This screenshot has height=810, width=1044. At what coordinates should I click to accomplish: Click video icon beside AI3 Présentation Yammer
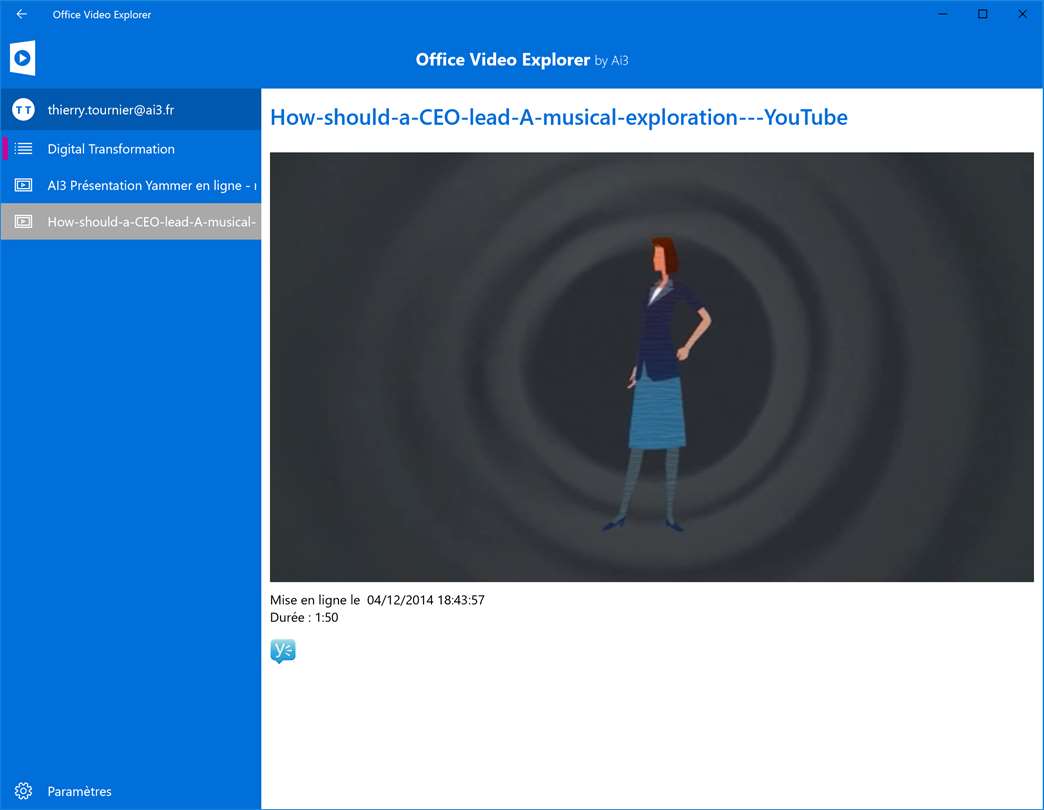point(23,185)
